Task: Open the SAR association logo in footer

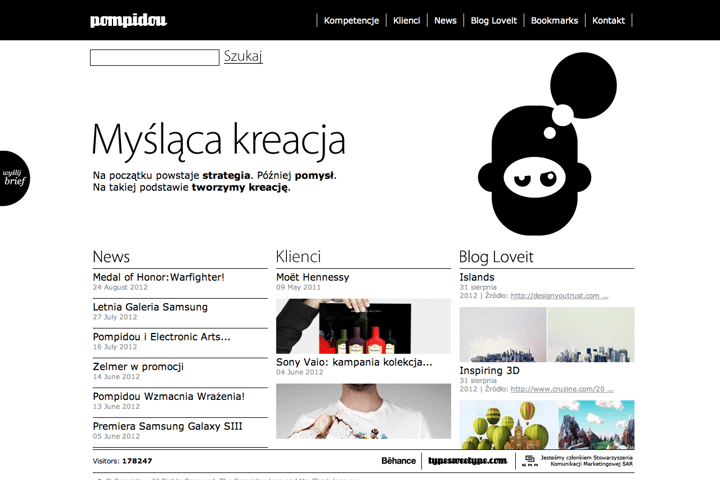Action: click(x=529, y=461)
